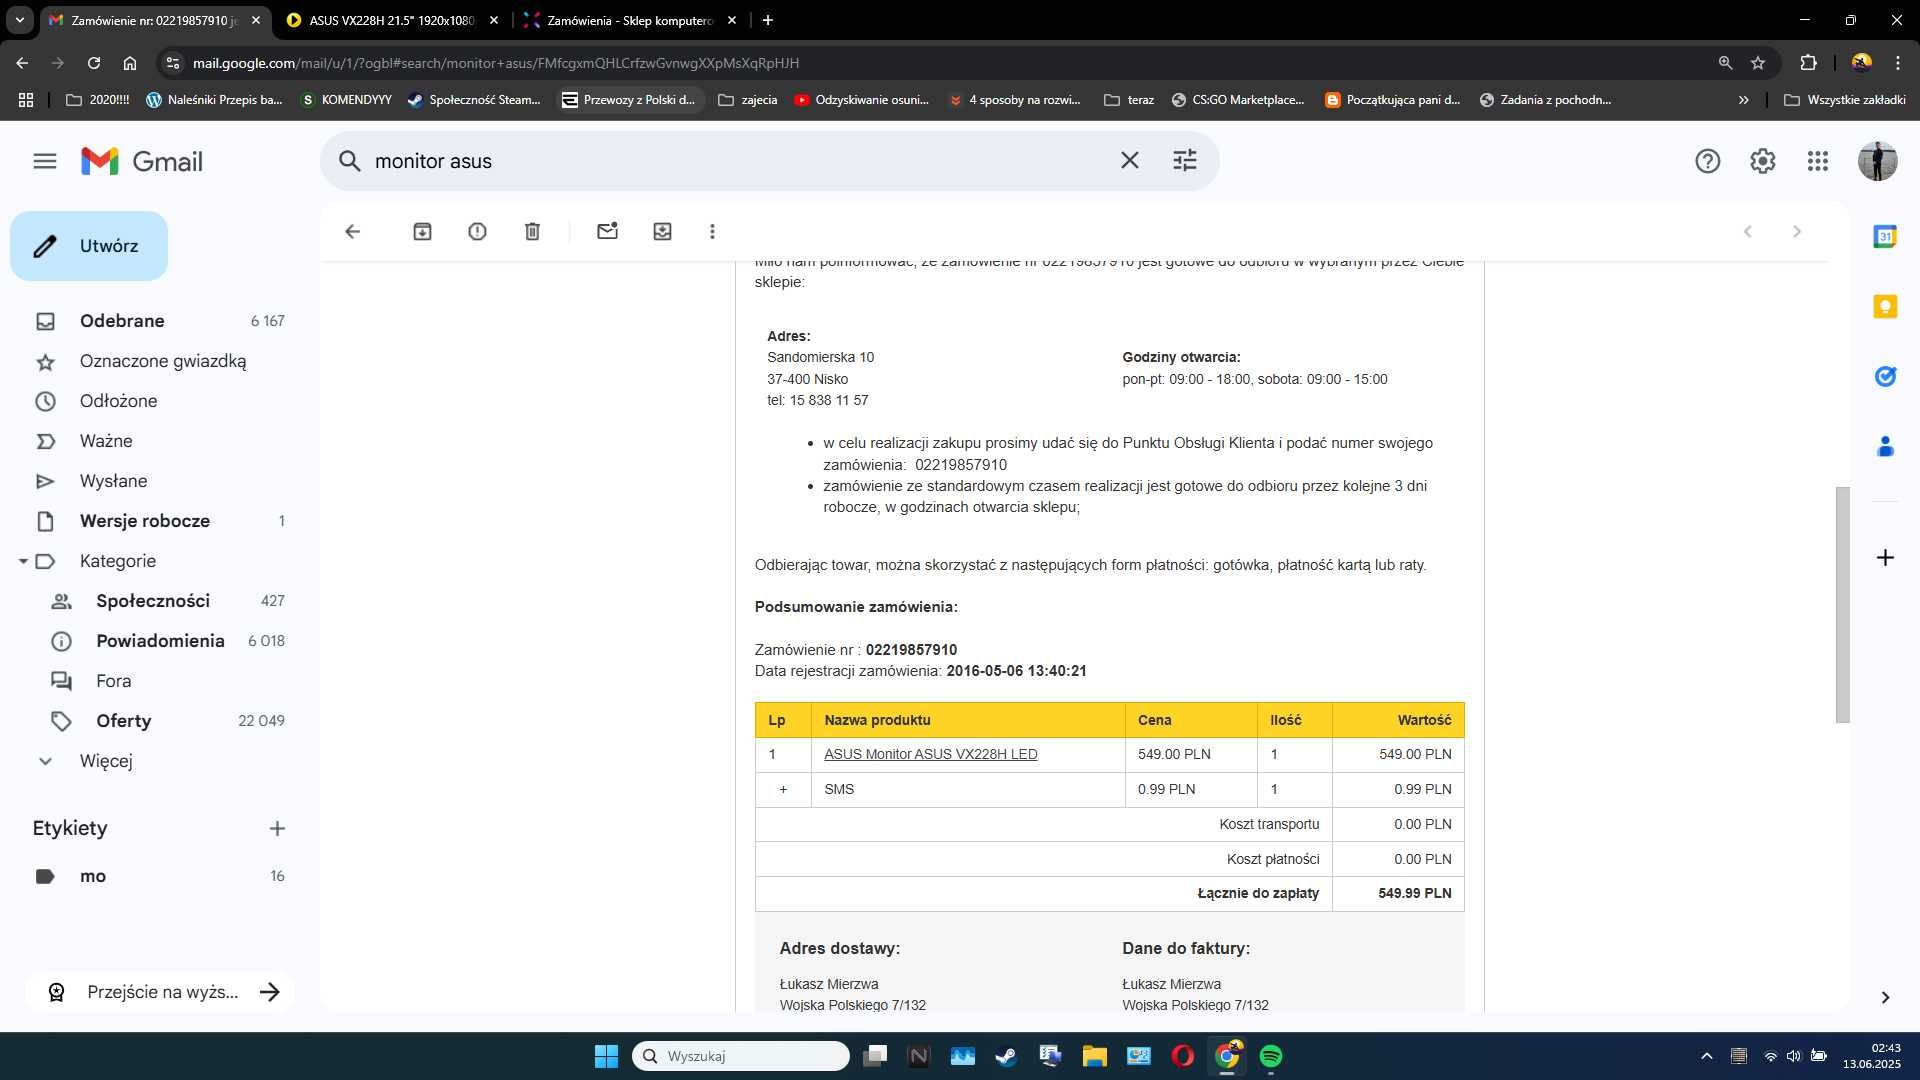
Task: Open Gmail settings gear
Action: coord(1762,161)
